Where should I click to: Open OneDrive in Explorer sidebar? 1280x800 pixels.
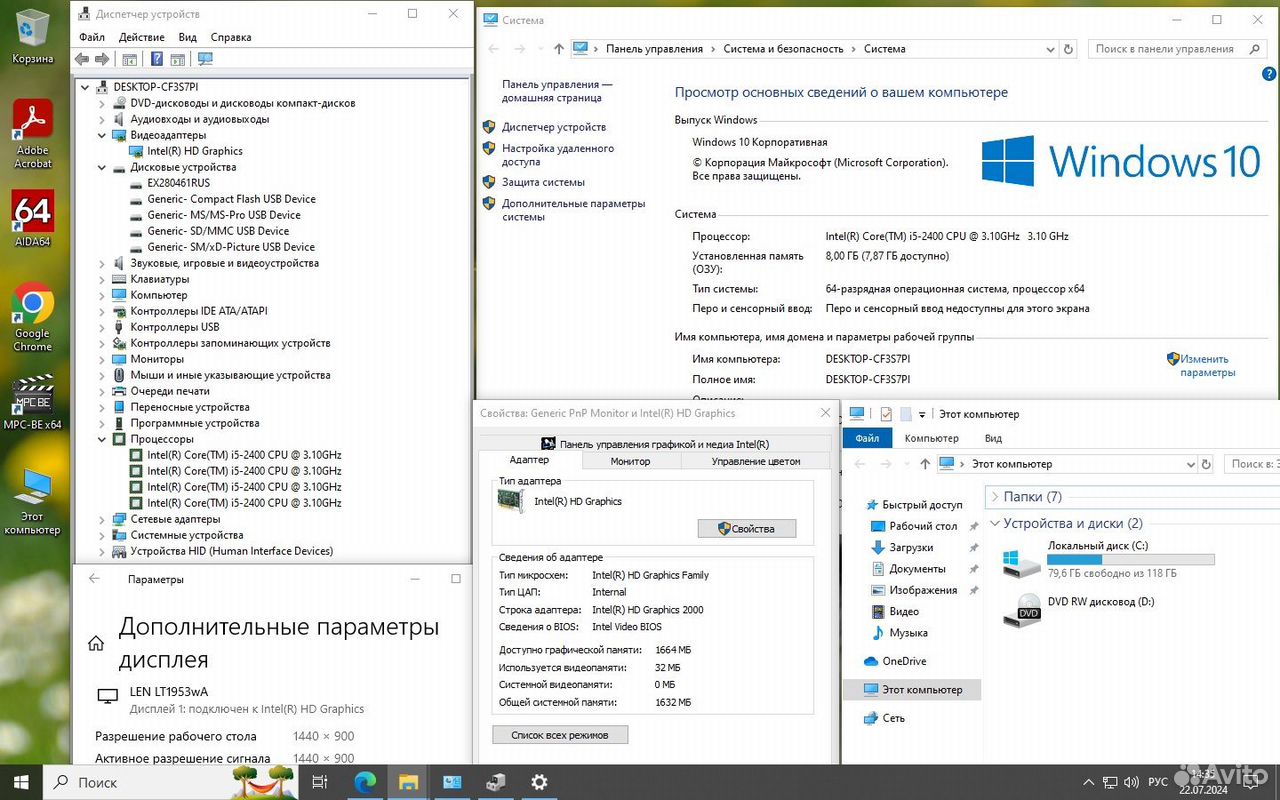coord(904,661)
